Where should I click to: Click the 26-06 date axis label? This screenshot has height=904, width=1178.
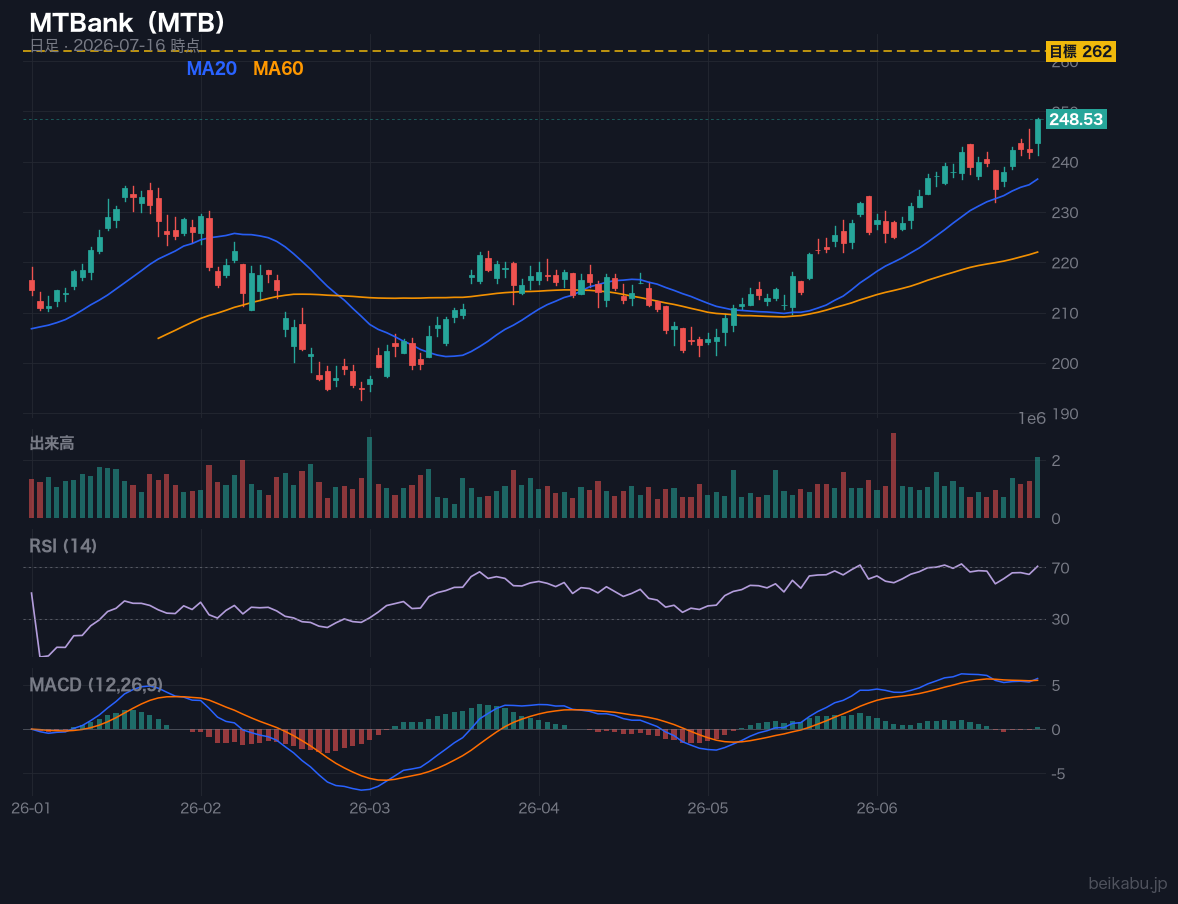(877, 809)
